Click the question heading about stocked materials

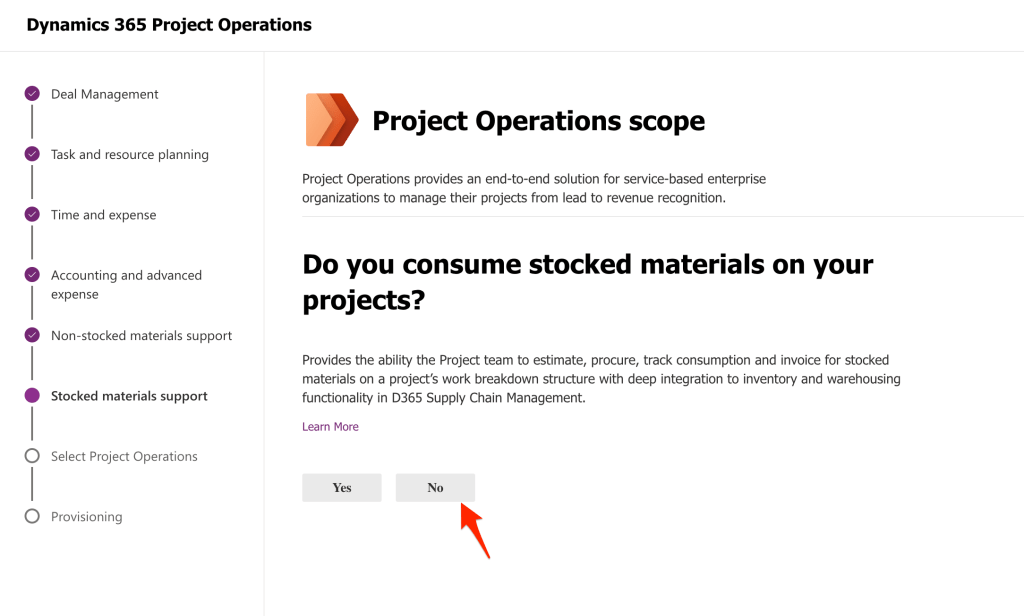tap(588, 283)
